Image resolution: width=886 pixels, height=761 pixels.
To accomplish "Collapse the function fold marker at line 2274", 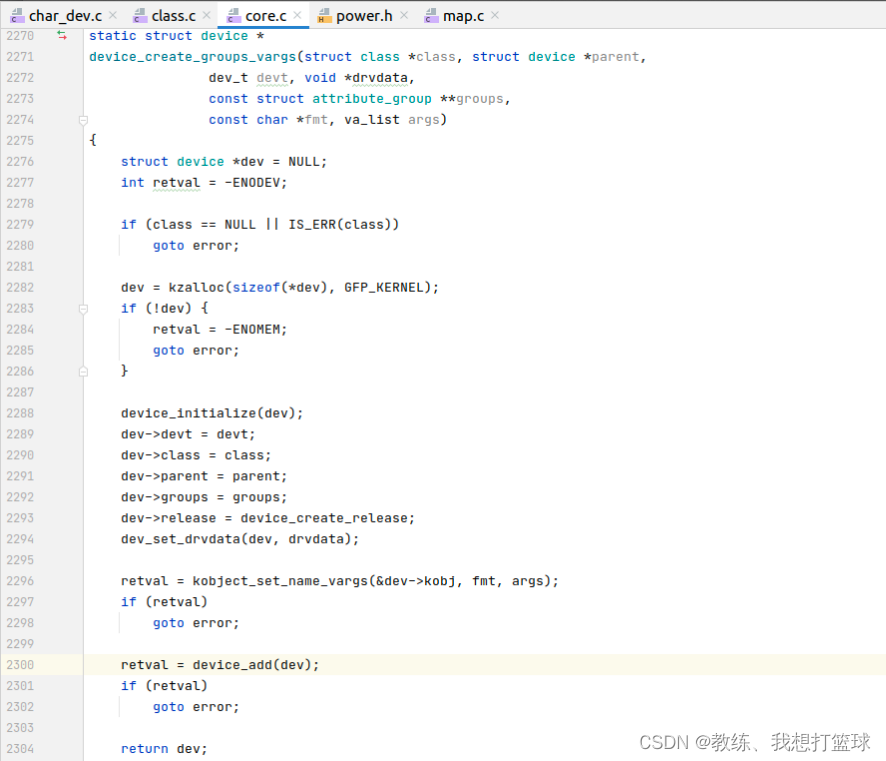I will (83, 120).
